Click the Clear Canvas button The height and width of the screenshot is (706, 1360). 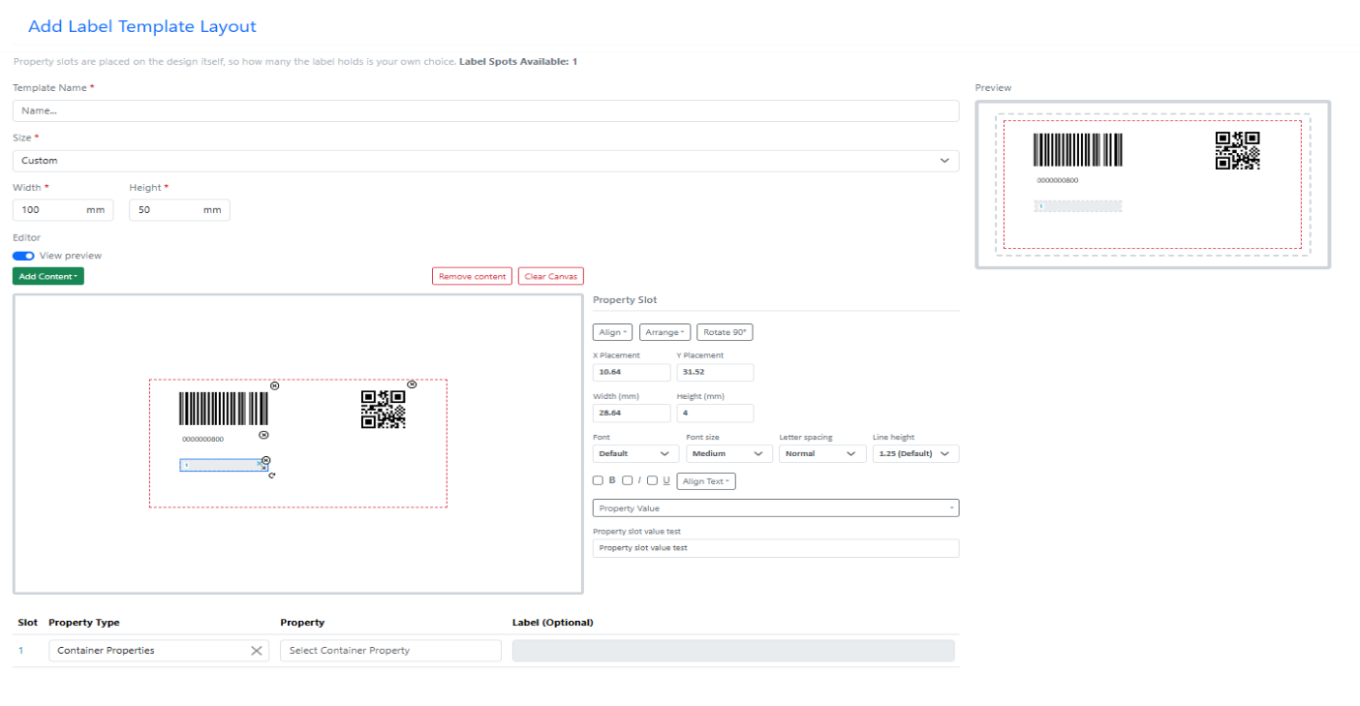tap(550, 277)
